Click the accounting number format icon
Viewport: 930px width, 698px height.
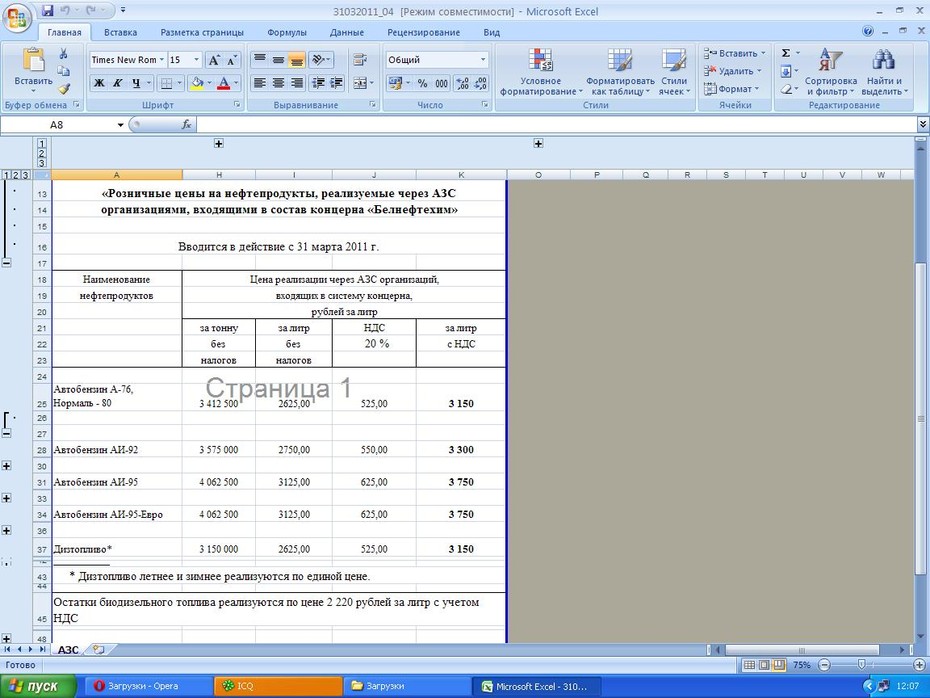pyautogui.click(x=395, y=83)
